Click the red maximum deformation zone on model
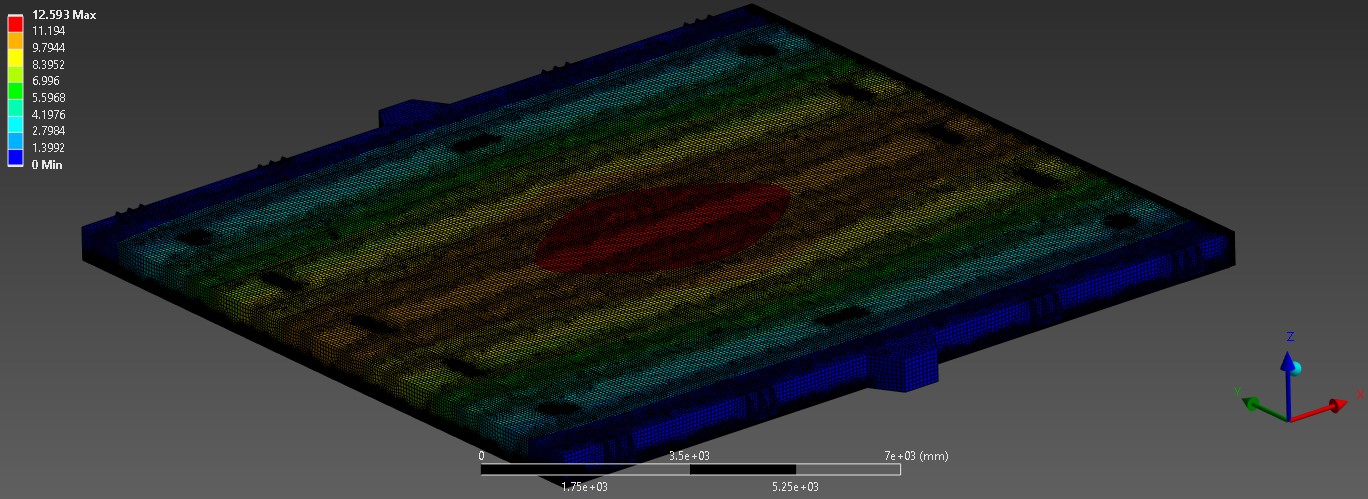1368x499 pixels. click(x=663, y=225)
